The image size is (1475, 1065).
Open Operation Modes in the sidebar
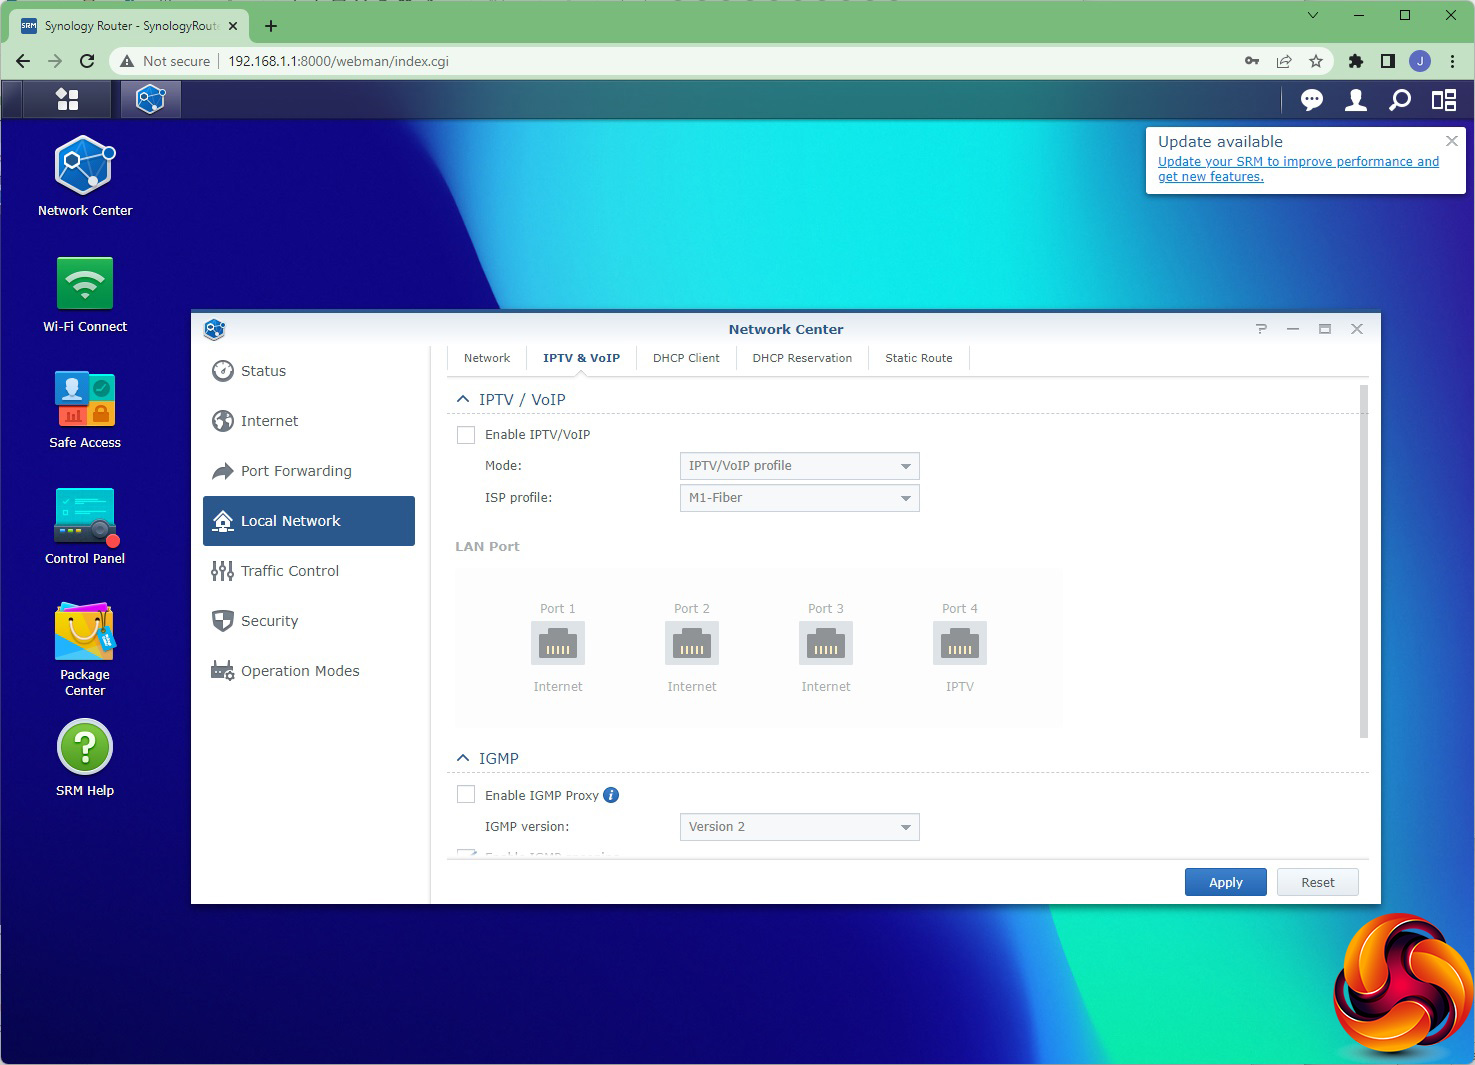click(309, 671)
